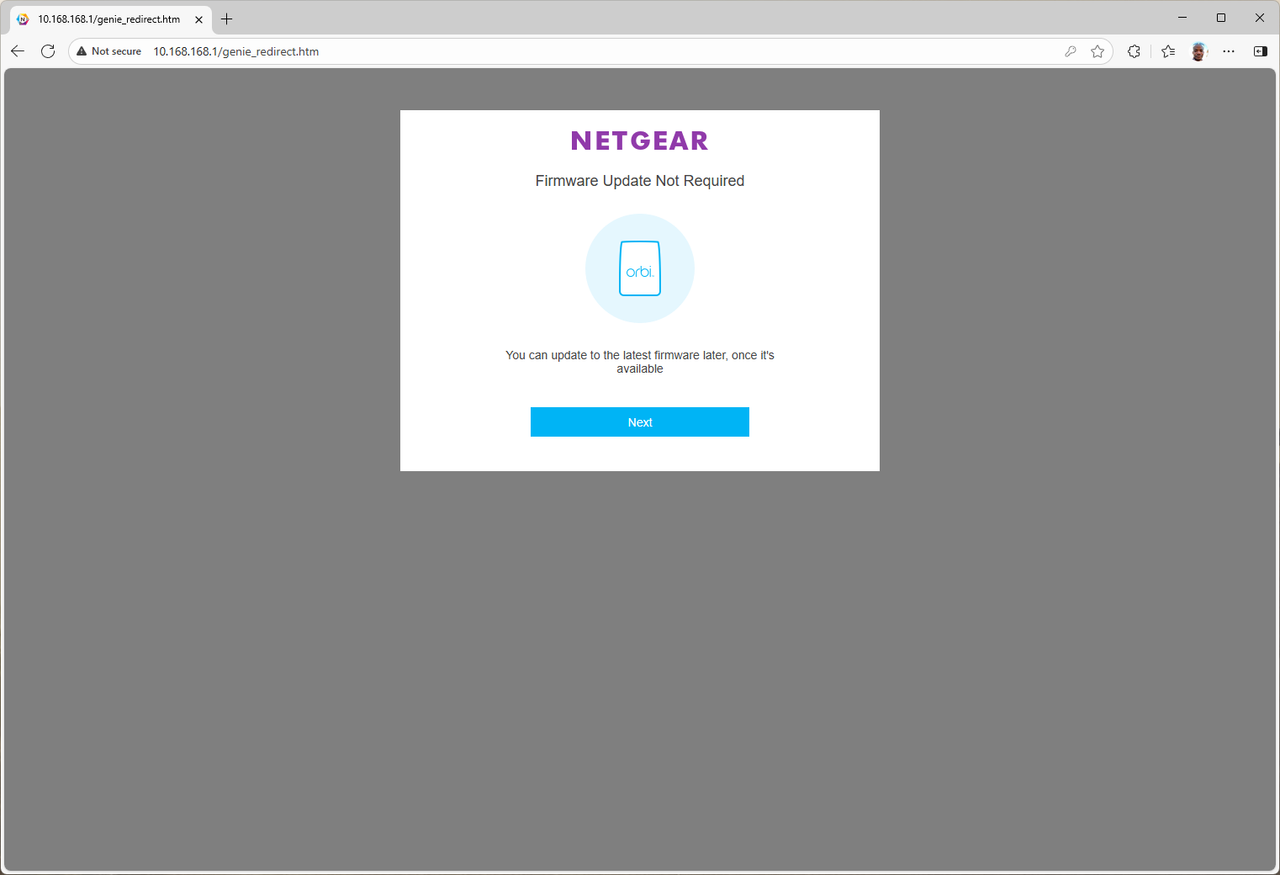Open the saved passwords key icon
The width and height of the screenshot is (1280, 875).
(1070, 51)
